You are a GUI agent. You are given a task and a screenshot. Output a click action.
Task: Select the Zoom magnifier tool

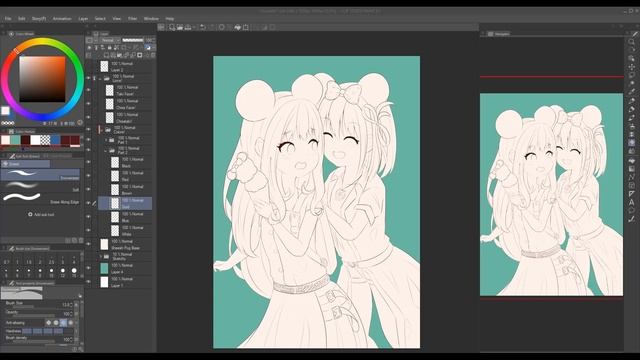(x=631, y=42)
